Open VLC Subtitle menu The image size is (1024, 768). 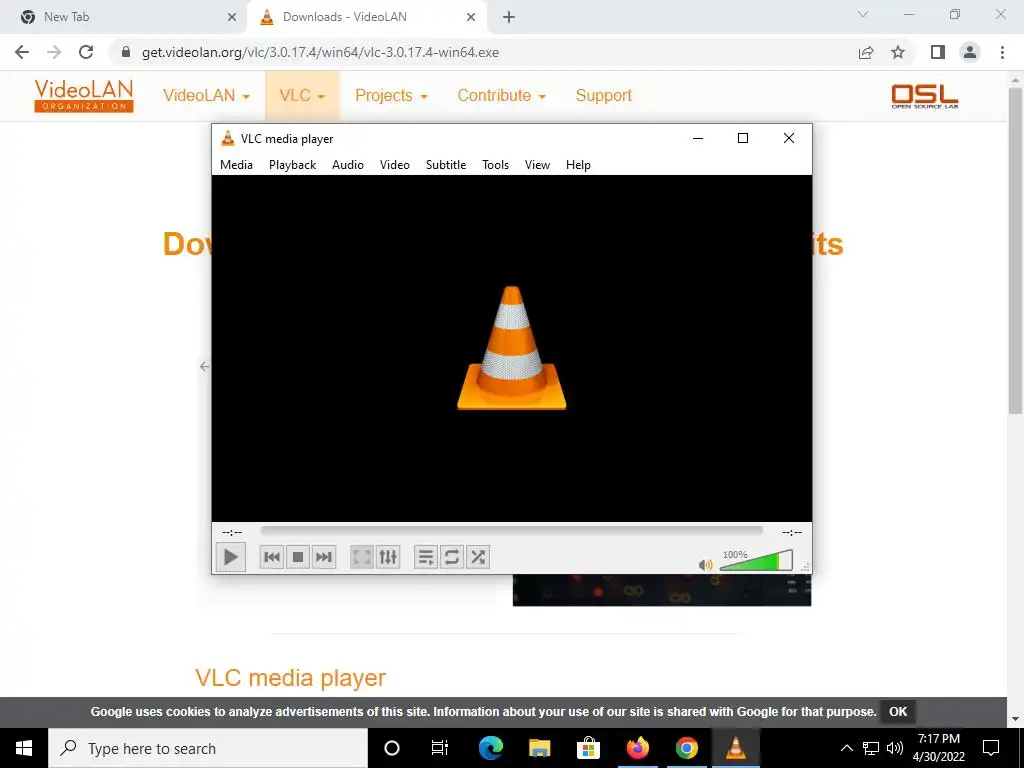(446, 165)
